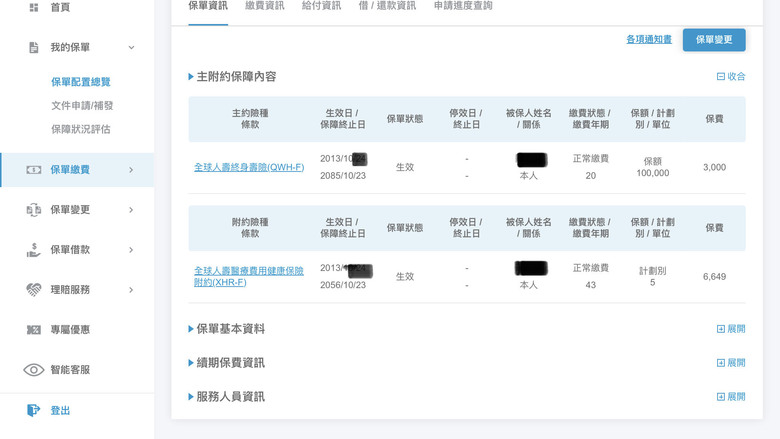
Task: Click the 專屬優惠 coupon icon
Action: (x=34, y=330)
